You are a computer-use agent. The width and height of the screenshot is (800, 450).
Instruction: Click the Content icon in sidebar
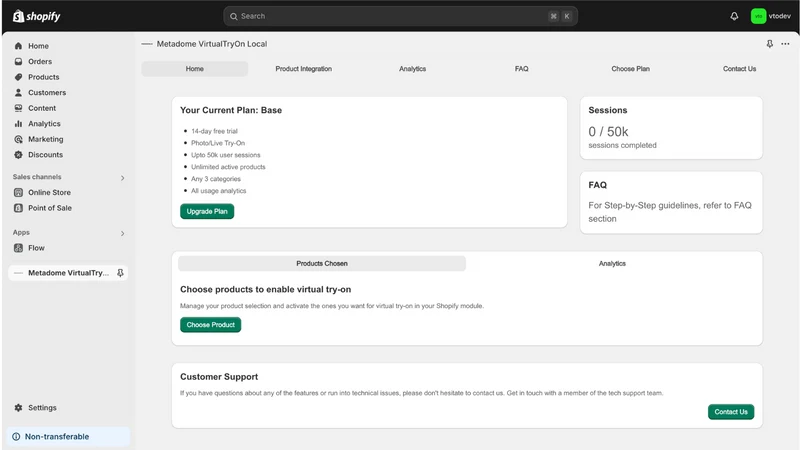click(18, 108)
